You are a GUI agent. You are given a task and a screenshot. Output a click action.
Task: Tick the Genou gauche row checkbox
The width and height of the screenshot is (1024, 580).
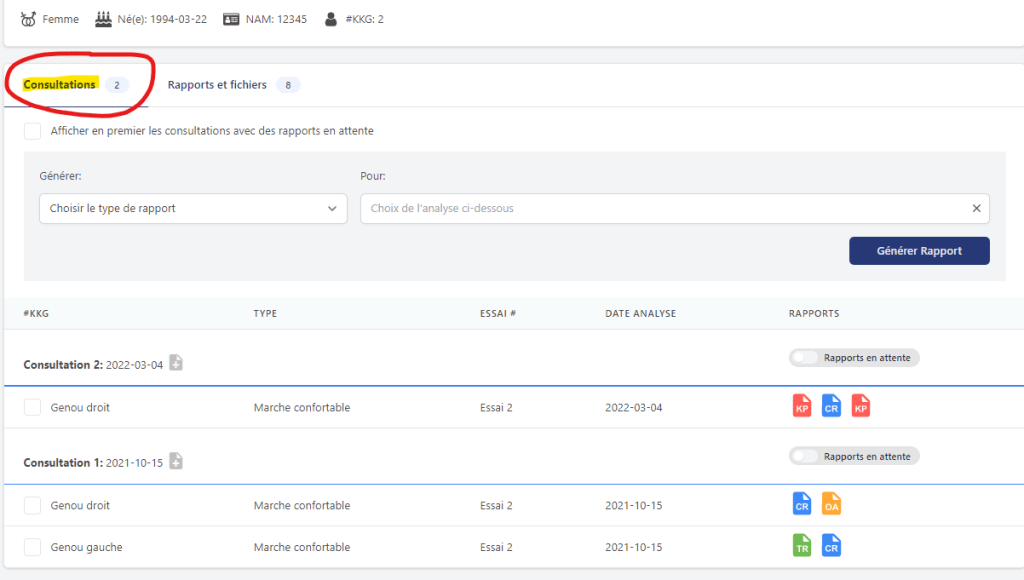pyautogui.click(x=33, y=547)
